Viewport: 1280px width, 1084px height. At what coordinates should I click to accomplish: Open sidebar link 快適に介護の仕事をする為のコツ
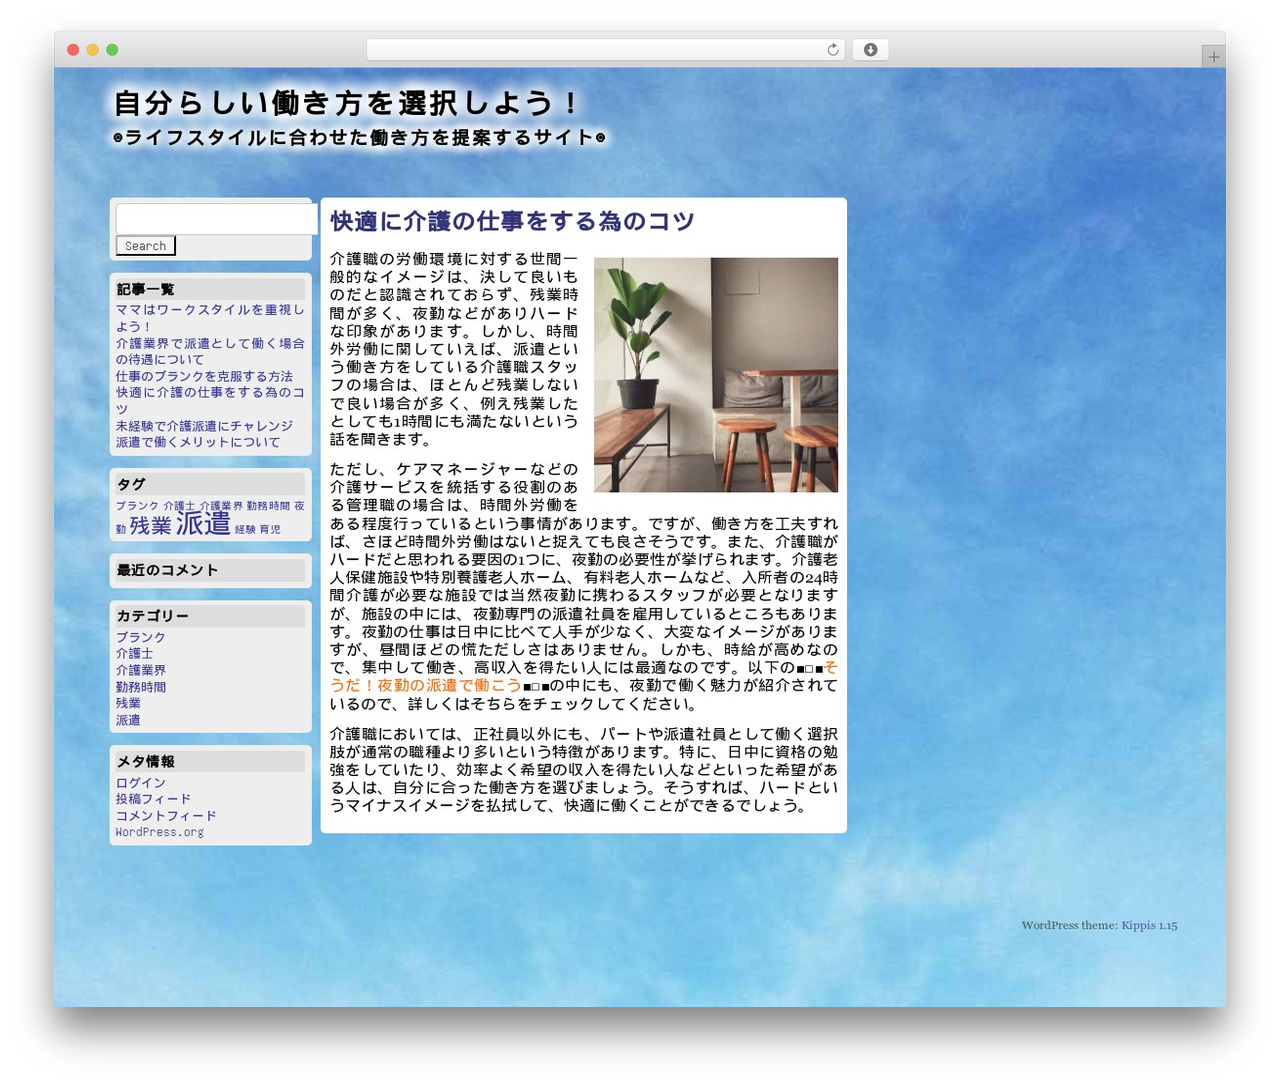pyautogui.click(x=210, y=400)
